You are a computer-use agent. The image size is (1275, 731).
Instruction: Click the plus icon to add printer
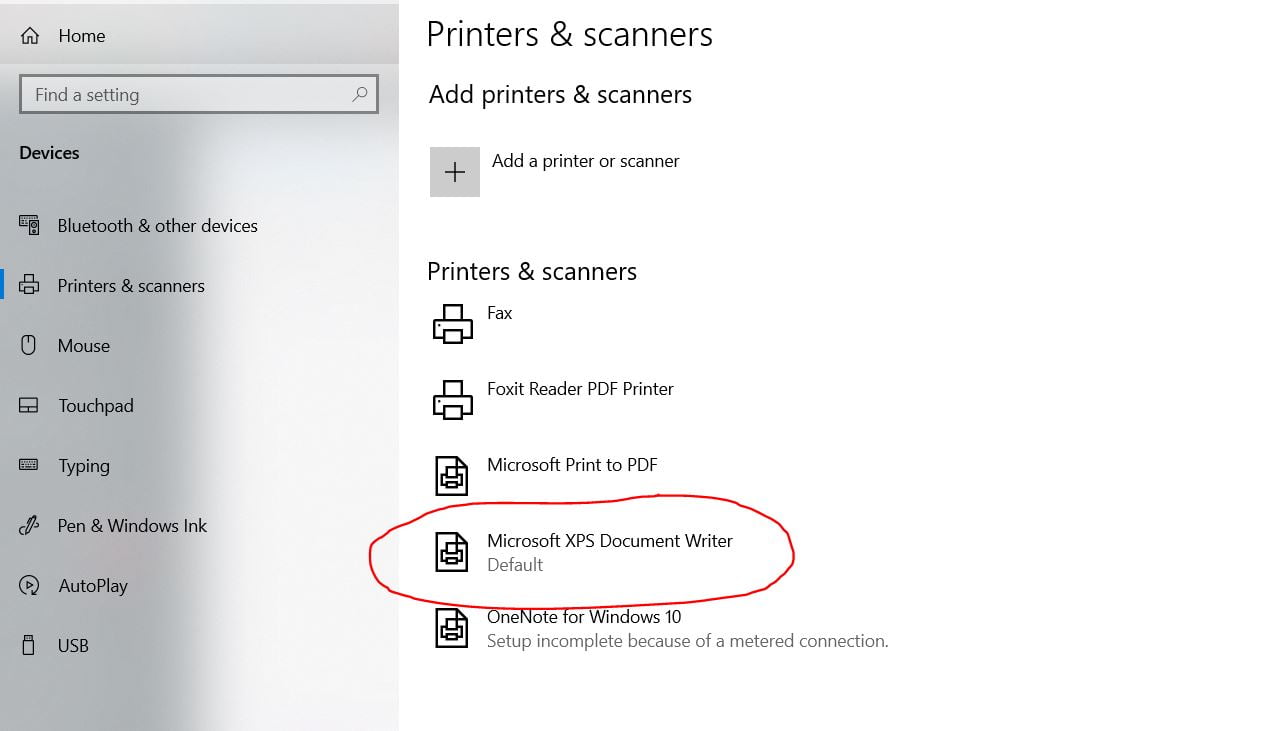point(455,172)
